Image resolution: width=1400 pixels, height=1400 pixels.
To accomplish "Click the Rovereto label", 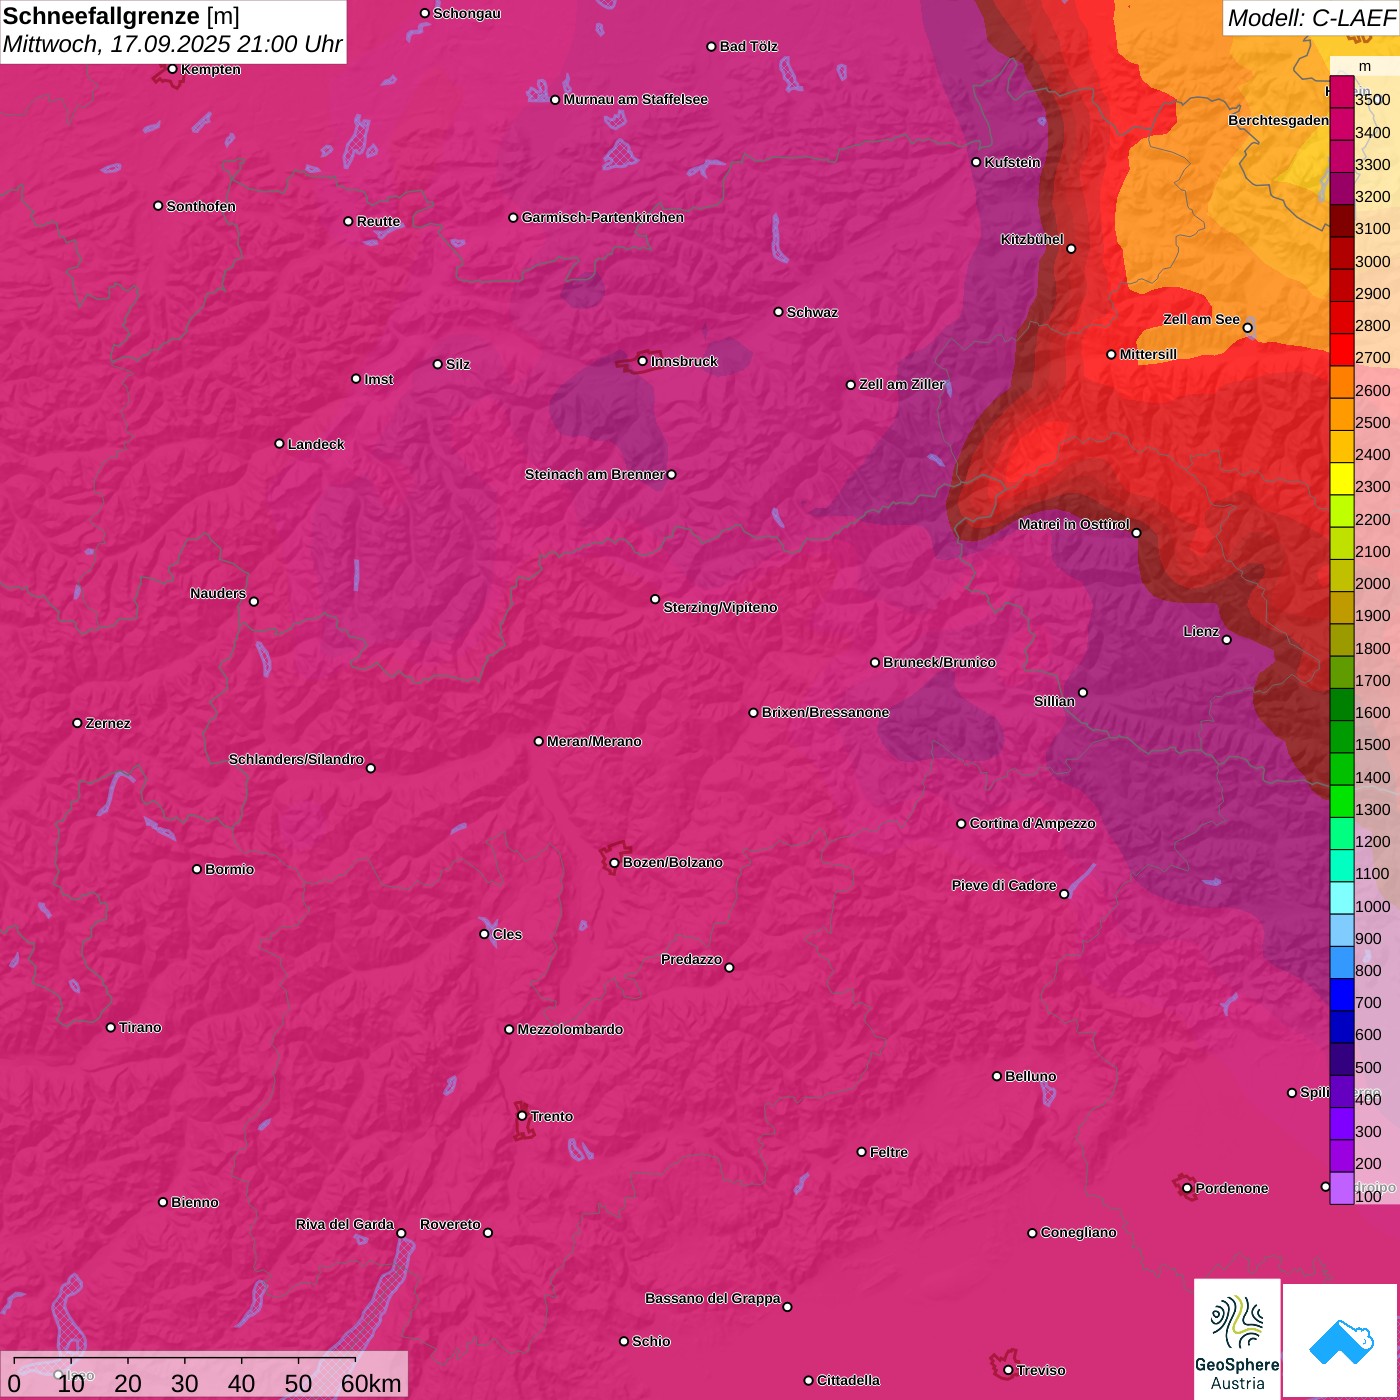I will click(x=450, y=1225).
